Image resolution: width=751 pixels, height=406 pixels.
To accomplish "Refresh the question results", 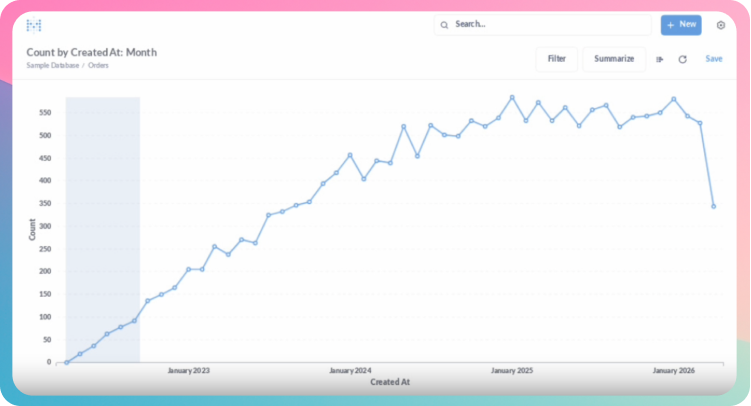I will coord(683,59).
